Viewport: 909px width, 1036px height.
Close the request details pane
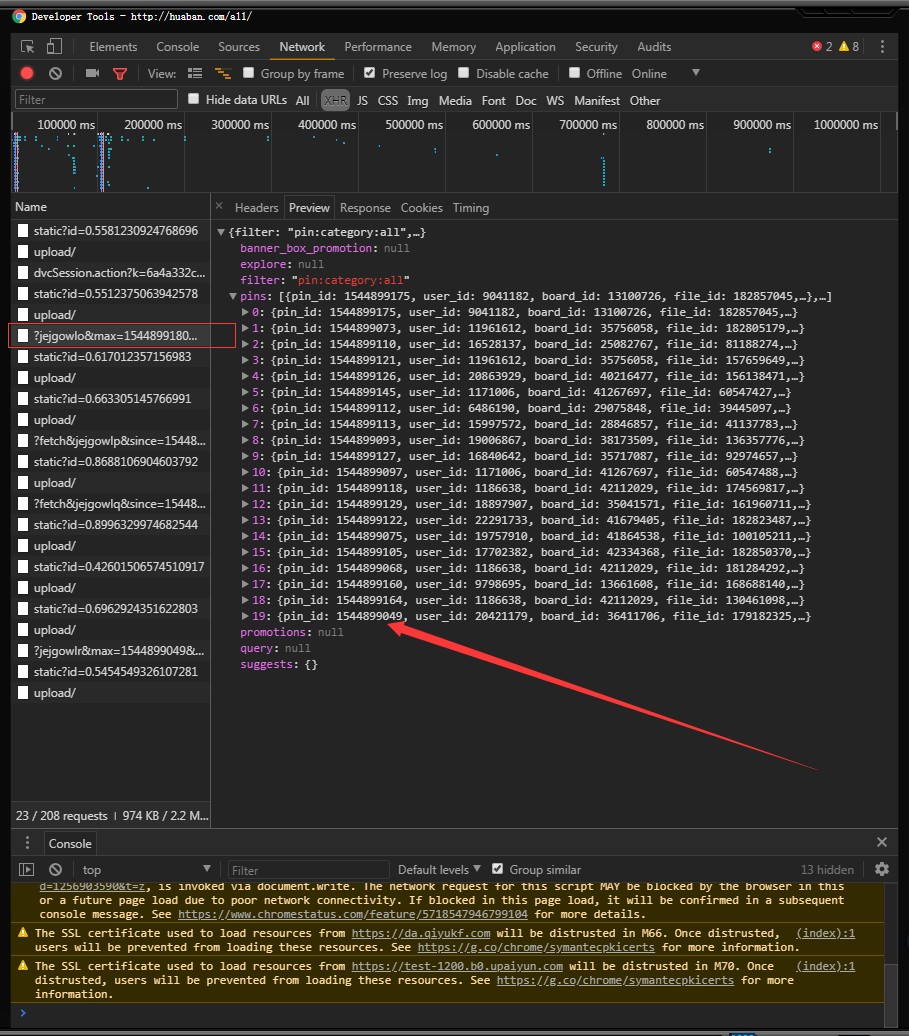219,206
